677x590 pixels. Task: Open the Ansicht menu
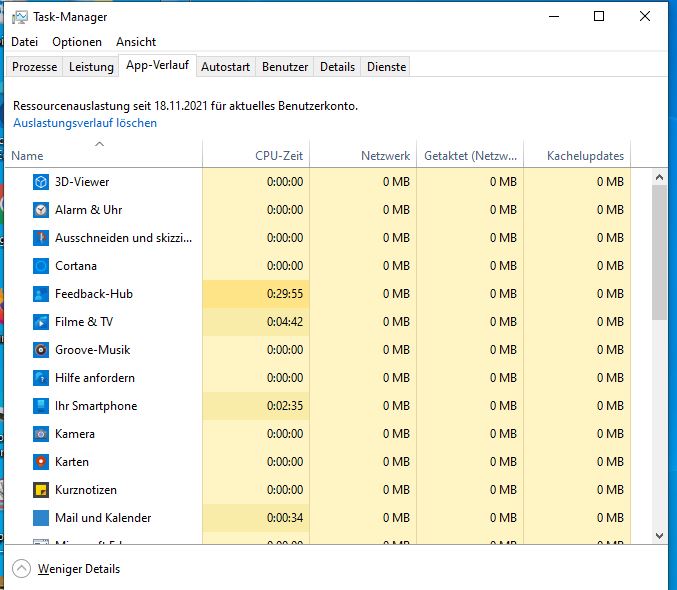tap(136, 42)
